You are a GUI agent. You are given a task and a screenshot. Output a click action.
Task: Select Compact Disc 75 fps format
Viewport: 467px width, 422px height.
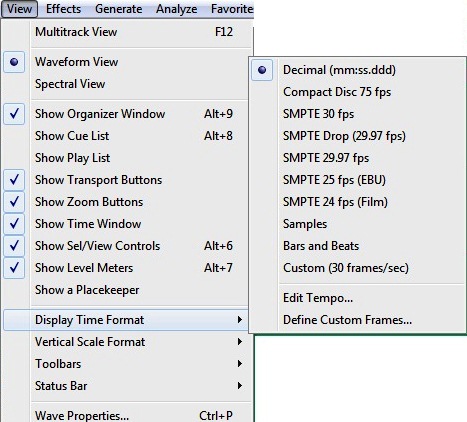pos(357,92)
